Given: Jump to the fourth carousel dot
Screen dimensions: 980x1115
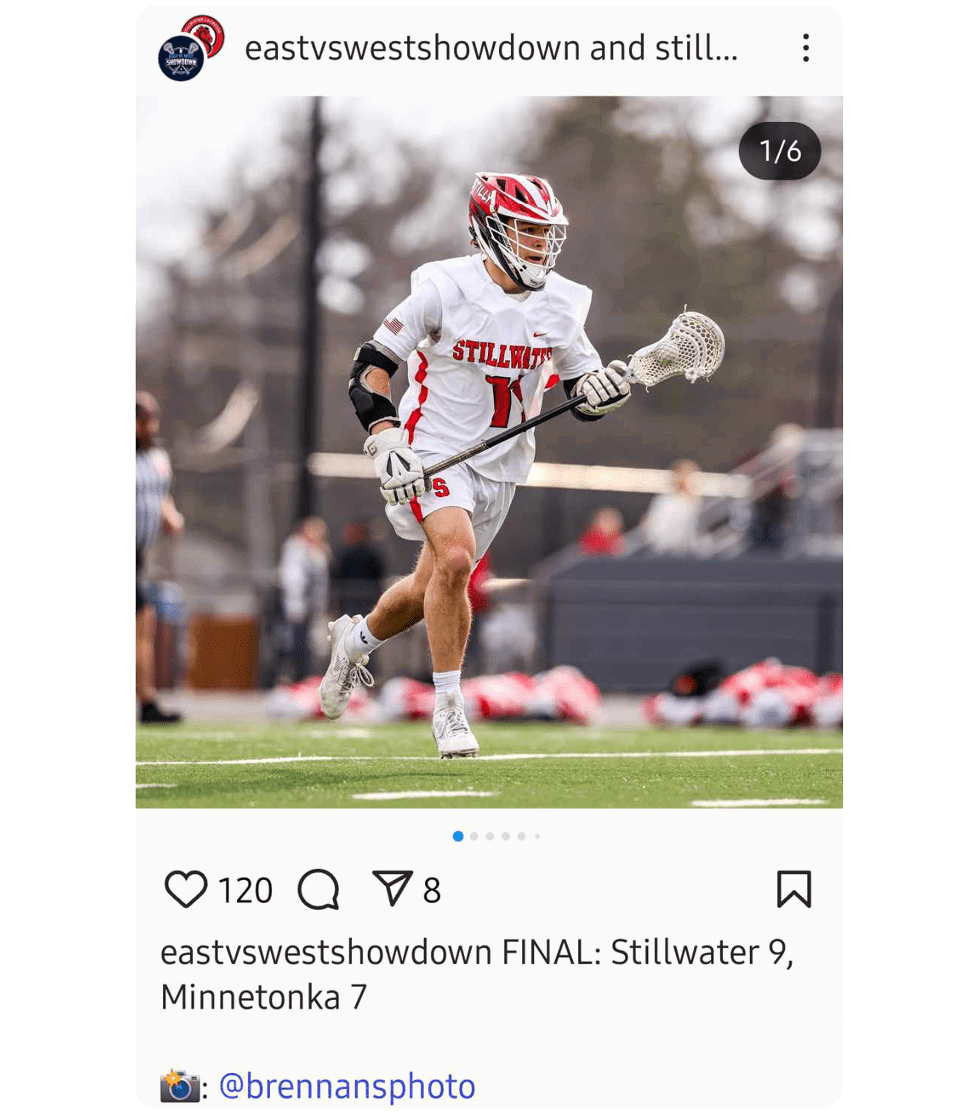Looking at the screenshot, I should point(506,836).
